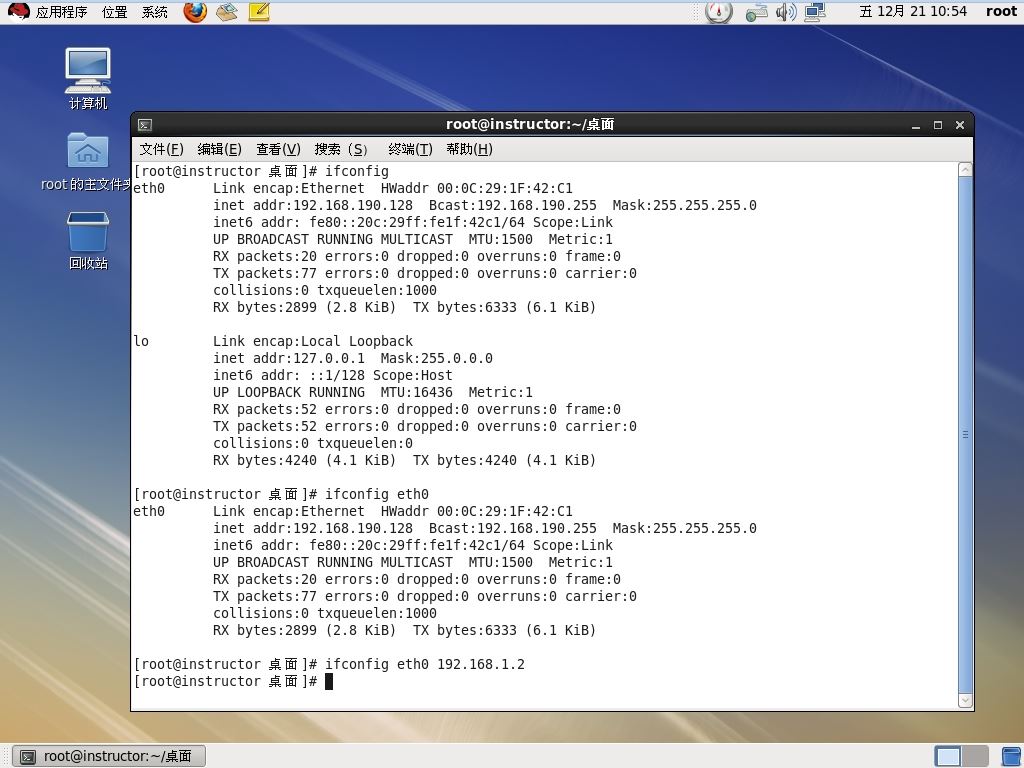Open the volume speaker tray icon

(786, 12)
